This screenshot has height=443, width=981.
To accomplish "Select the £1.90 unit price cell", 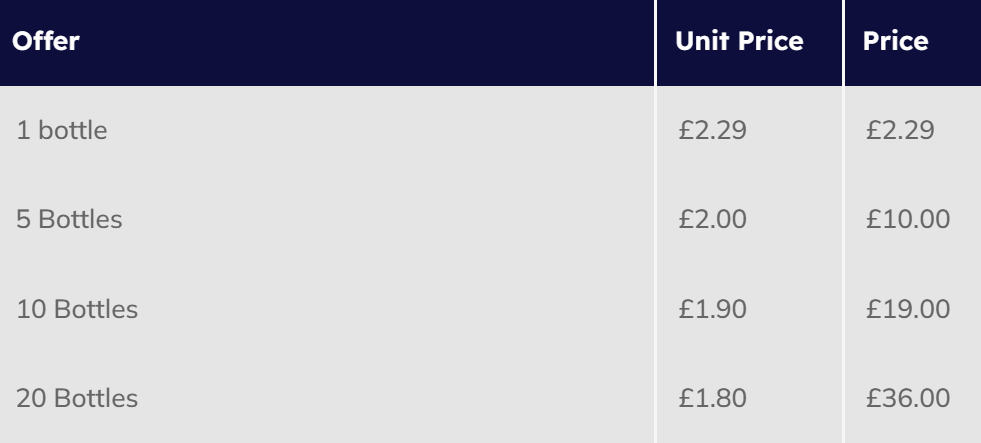I will [x=712, y=310].
